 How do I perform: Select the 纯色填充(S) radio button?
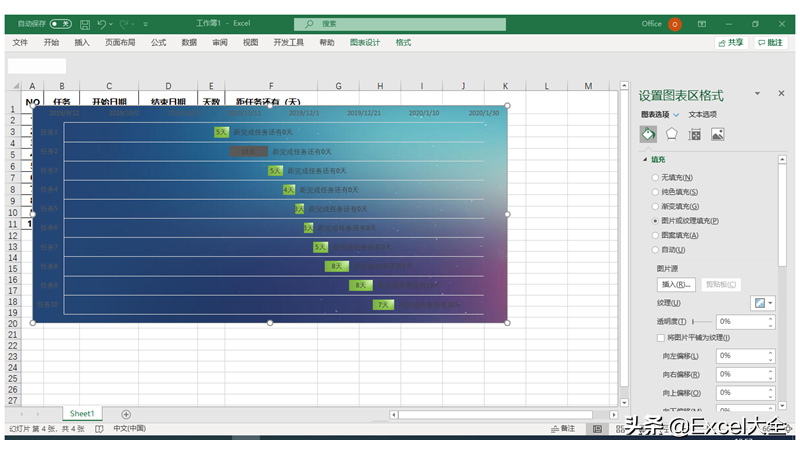[655, 192]
